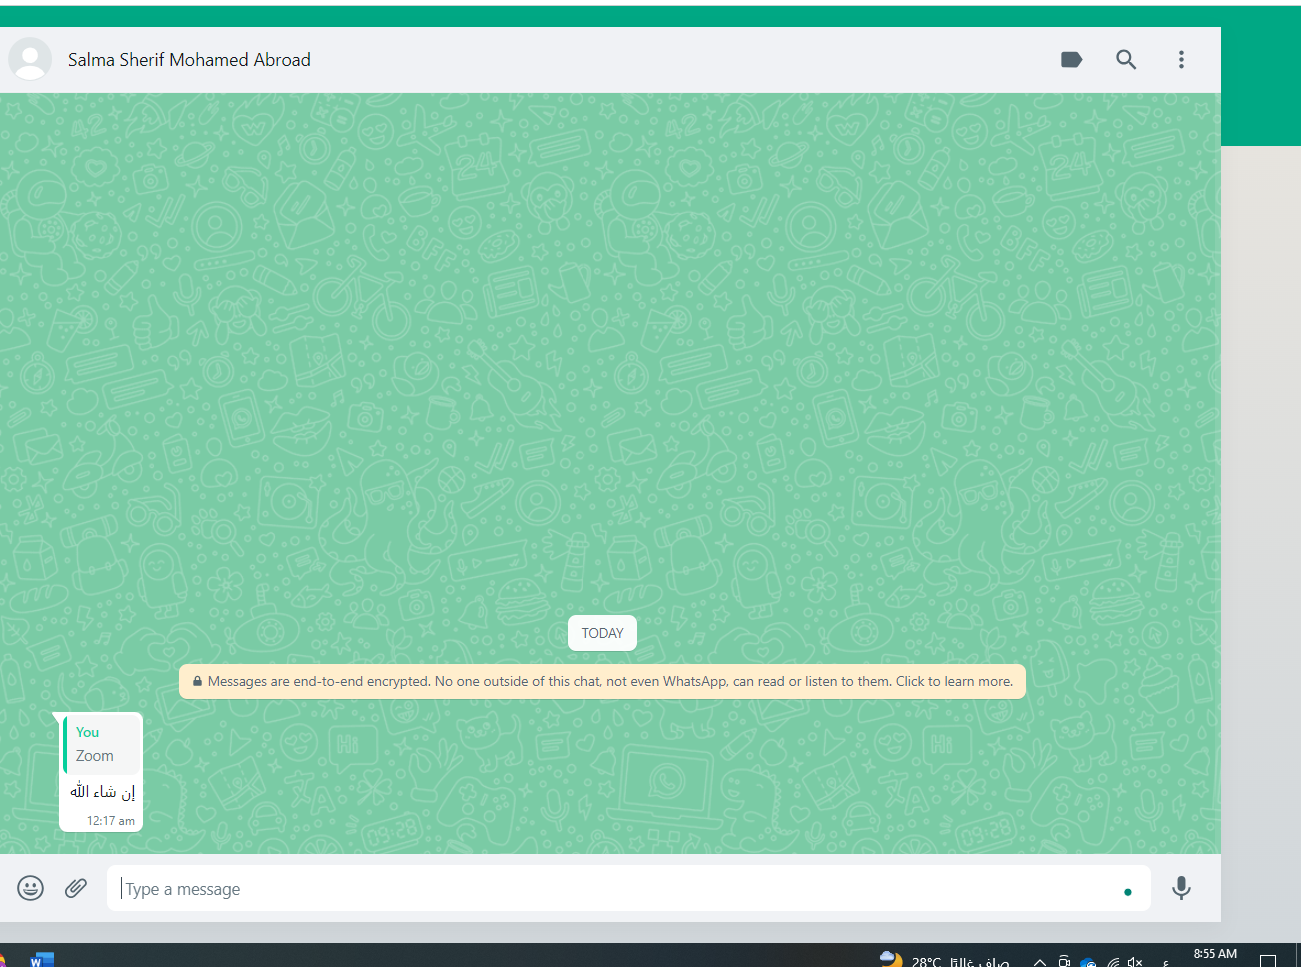
Task: Open the OneDrive tray icon
Action: pos(1088,962)
